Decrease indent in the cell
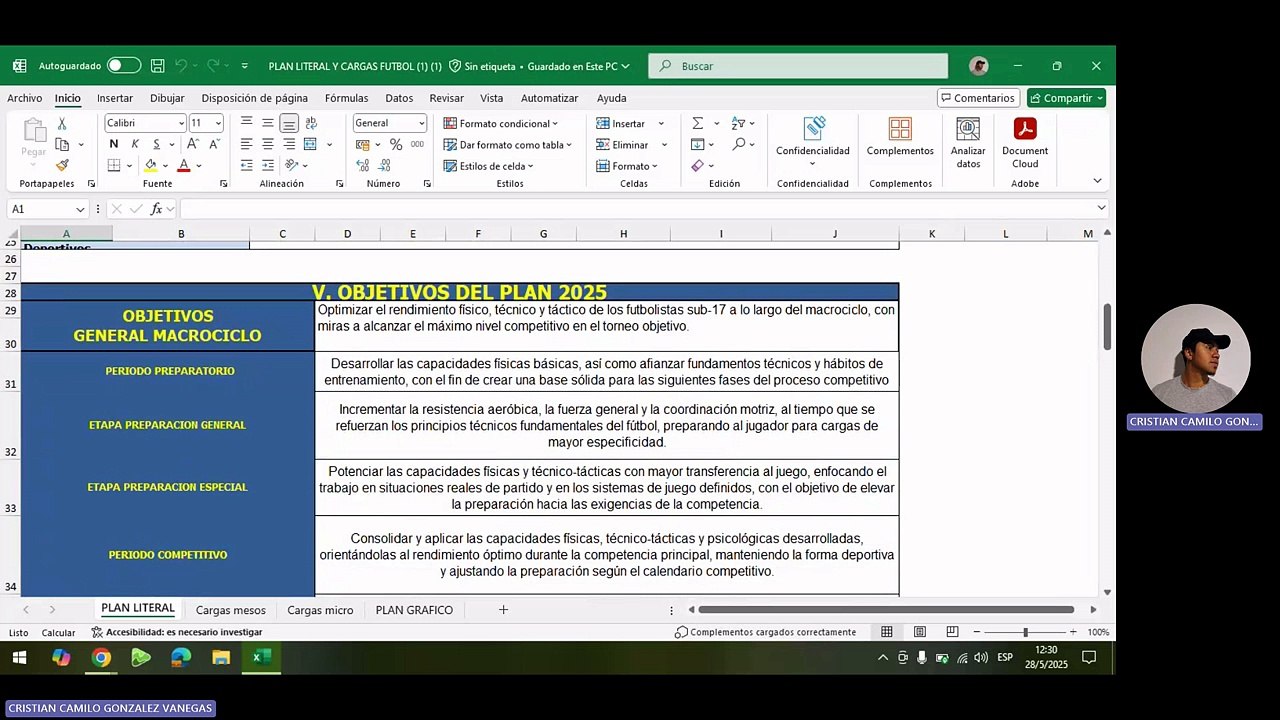 click(x=246, y=165)
